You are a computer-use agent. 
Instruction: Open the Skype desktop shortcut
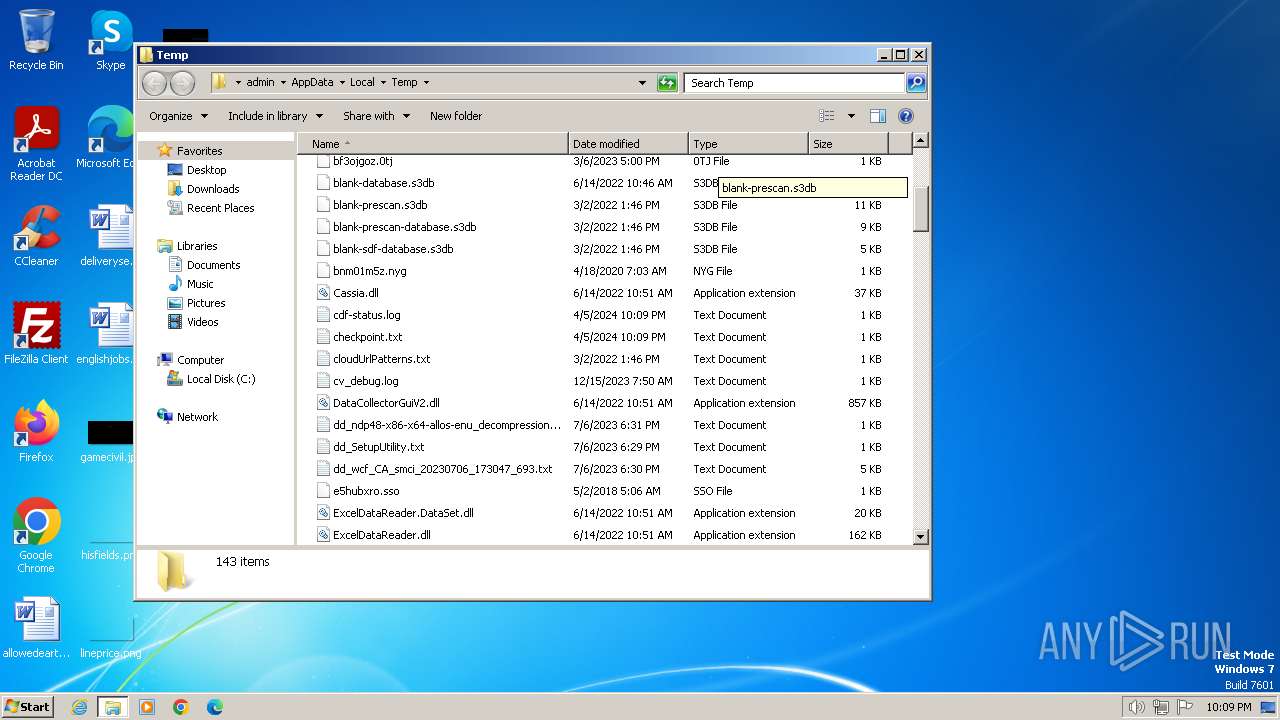[x=110, y=40]
